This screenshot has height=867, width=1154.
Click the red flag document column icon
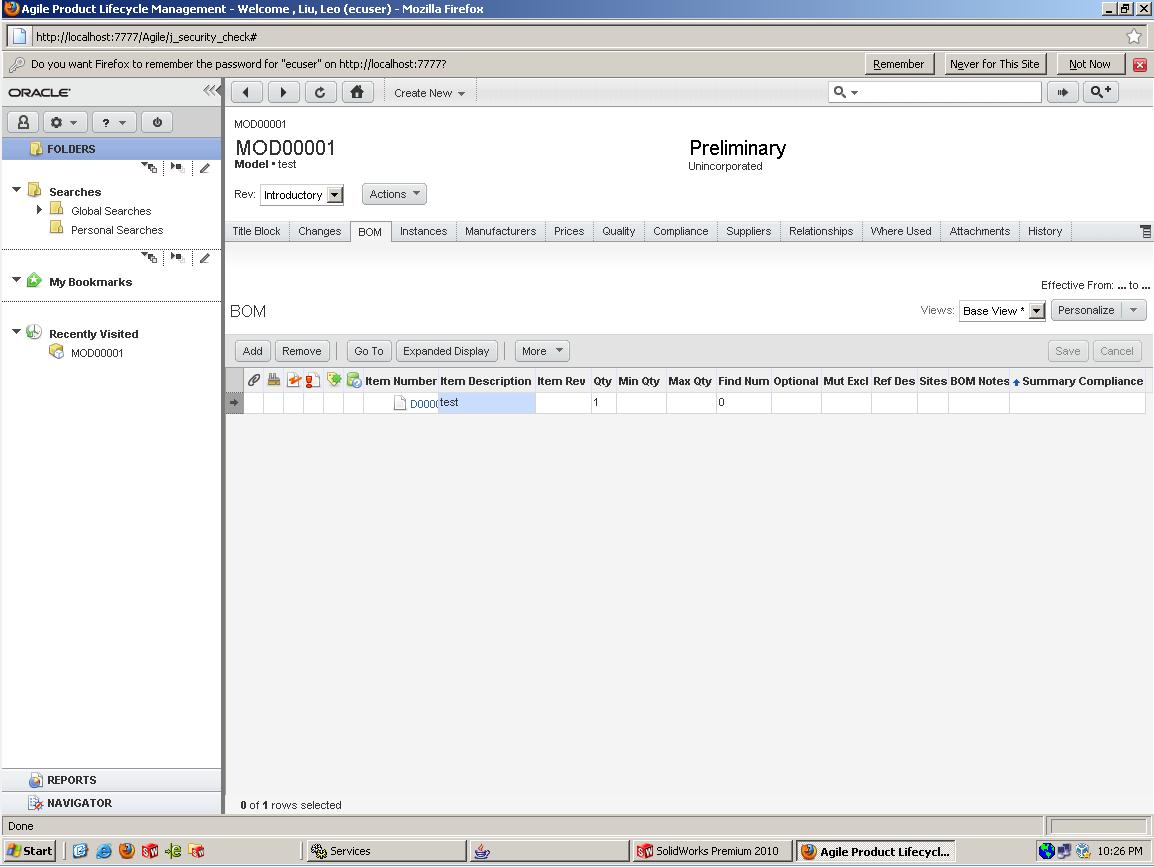313,381
